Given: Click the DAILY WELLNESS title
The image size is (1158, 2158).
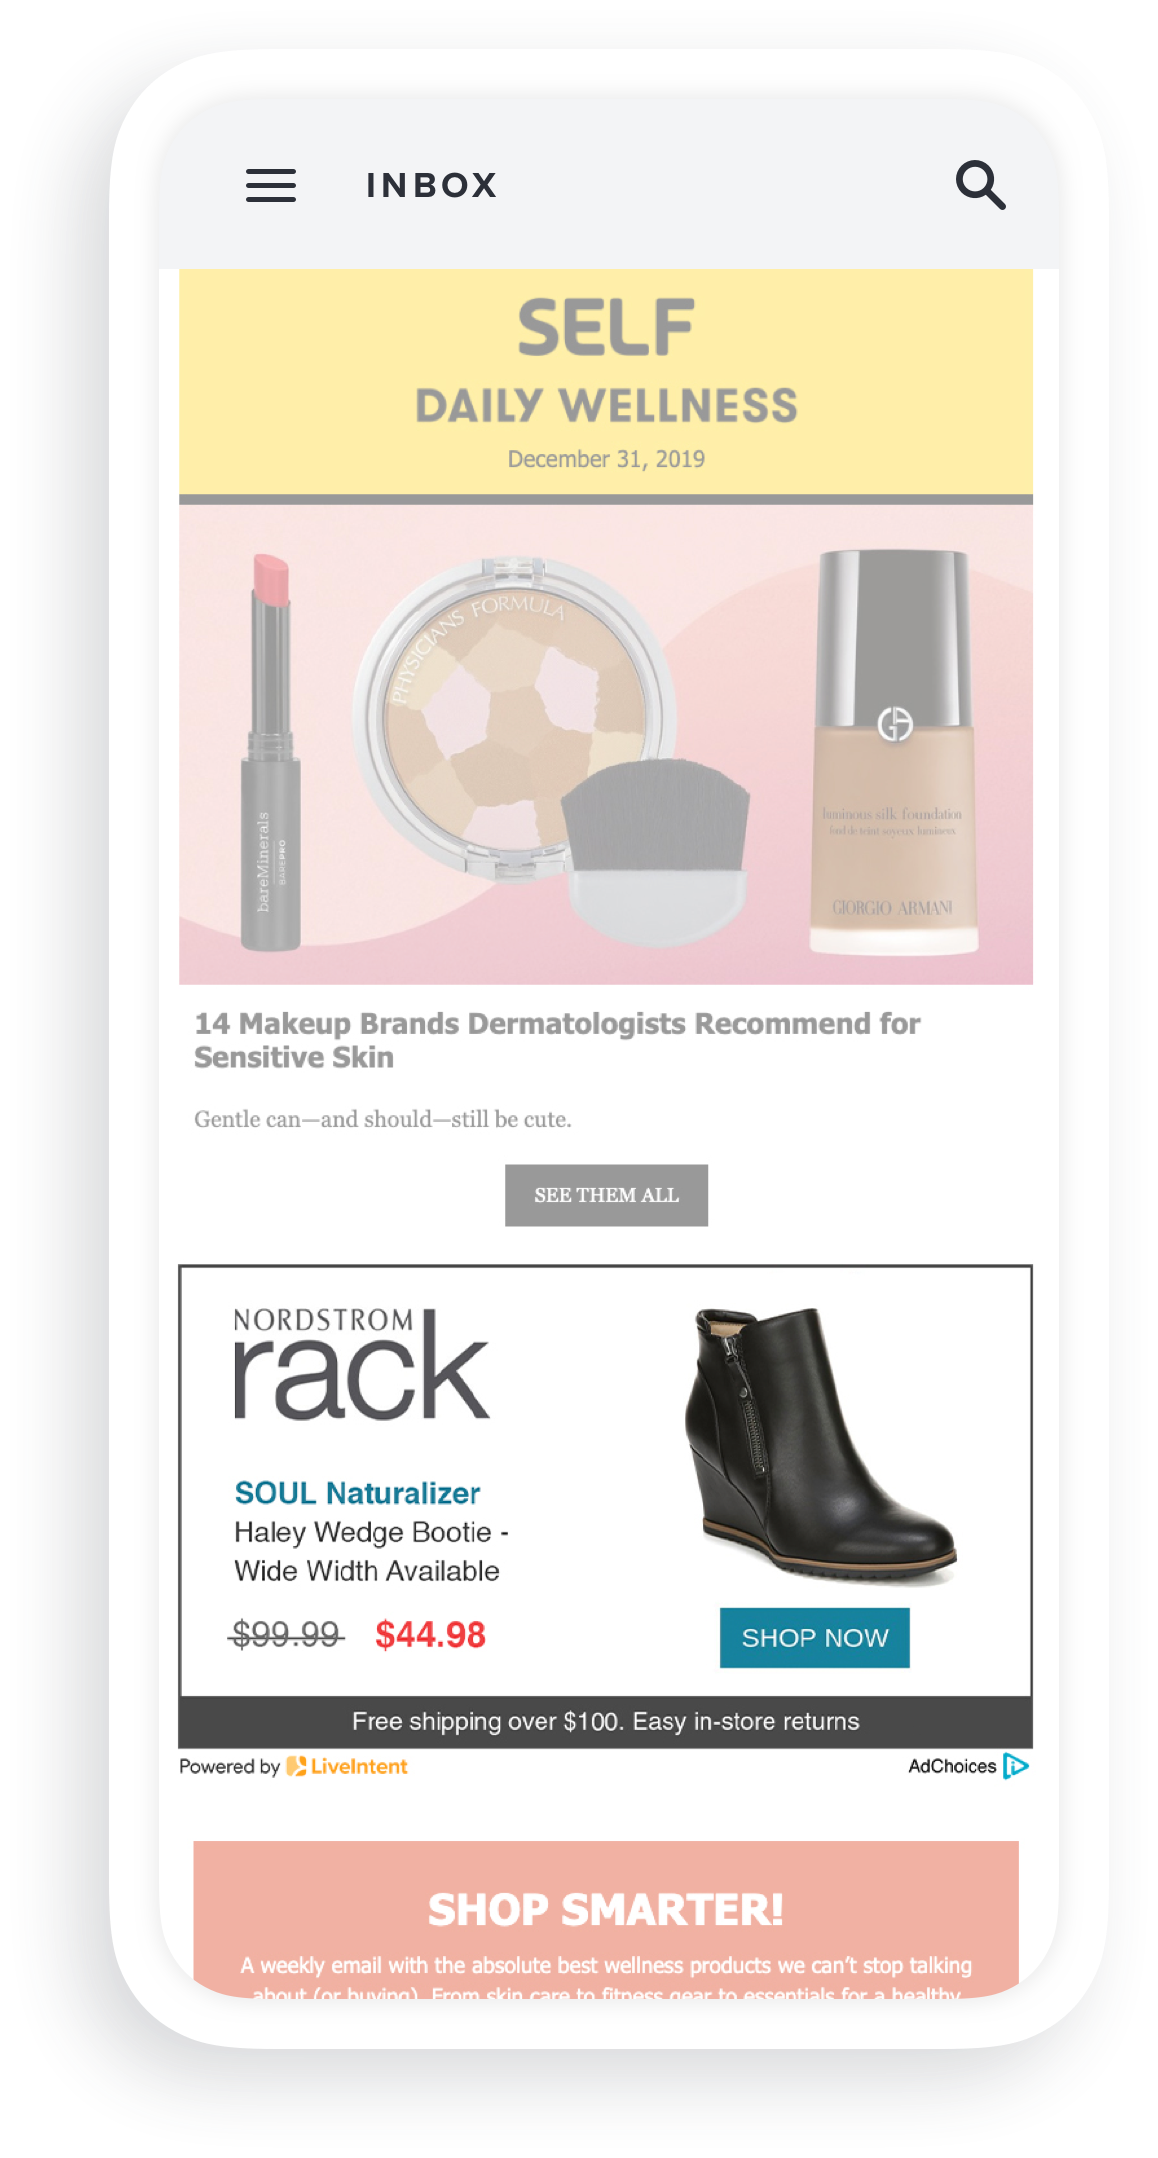Looking at the screenshot, I should [606, 406].
